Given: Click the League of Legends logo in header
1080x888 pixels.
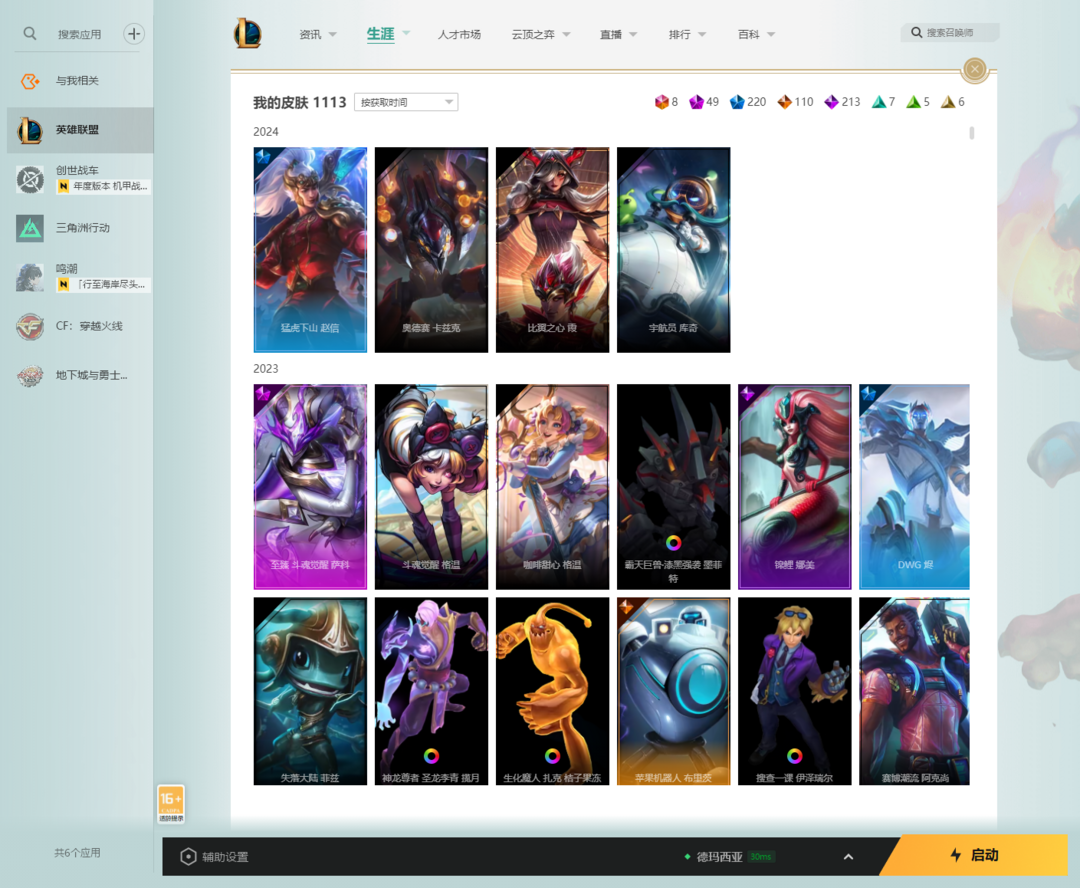Looking at the screenshot, I should (247, 34).
